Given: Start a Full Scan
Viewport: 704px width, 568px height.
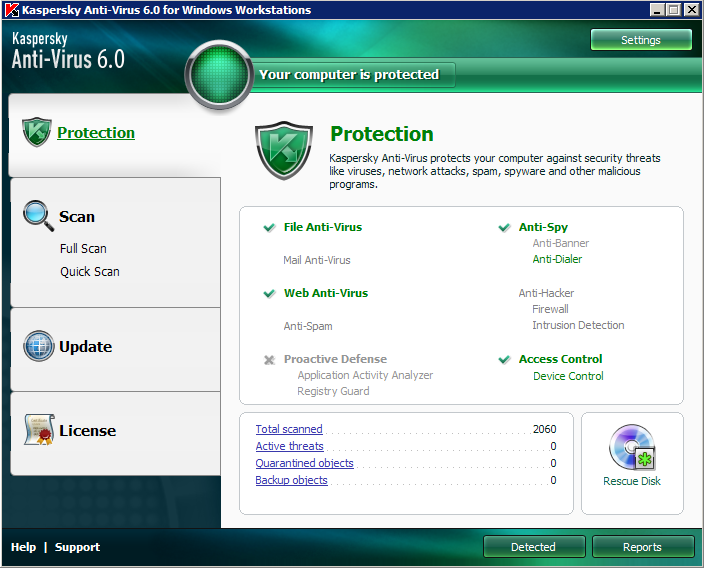Looking at the screenshot, I should tap(83, 248).
